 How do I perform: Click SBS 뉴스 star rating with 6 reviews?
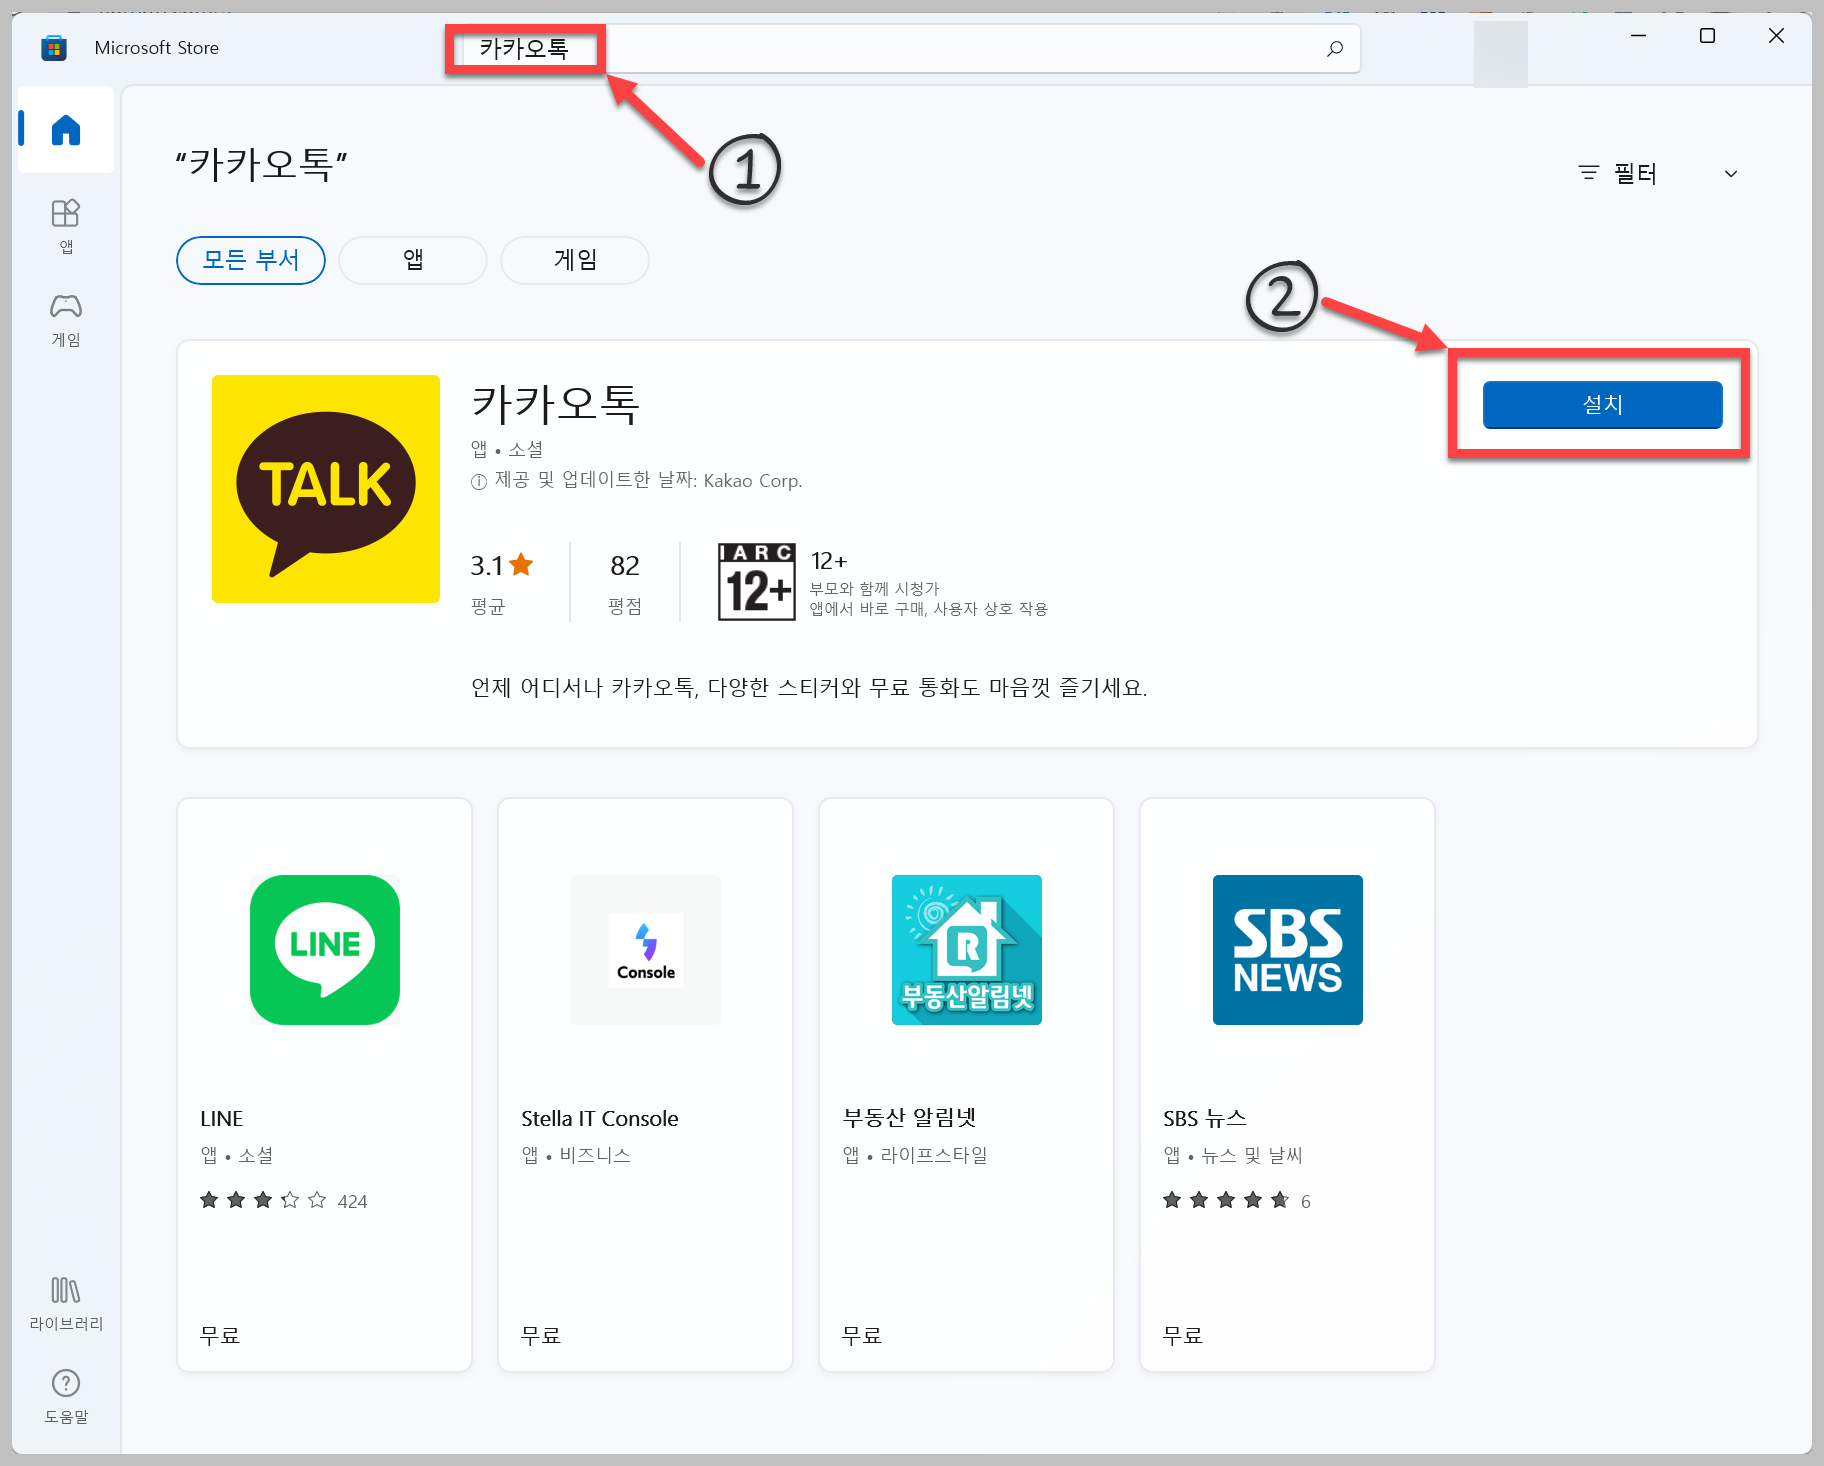(x=1237, y=1200)
